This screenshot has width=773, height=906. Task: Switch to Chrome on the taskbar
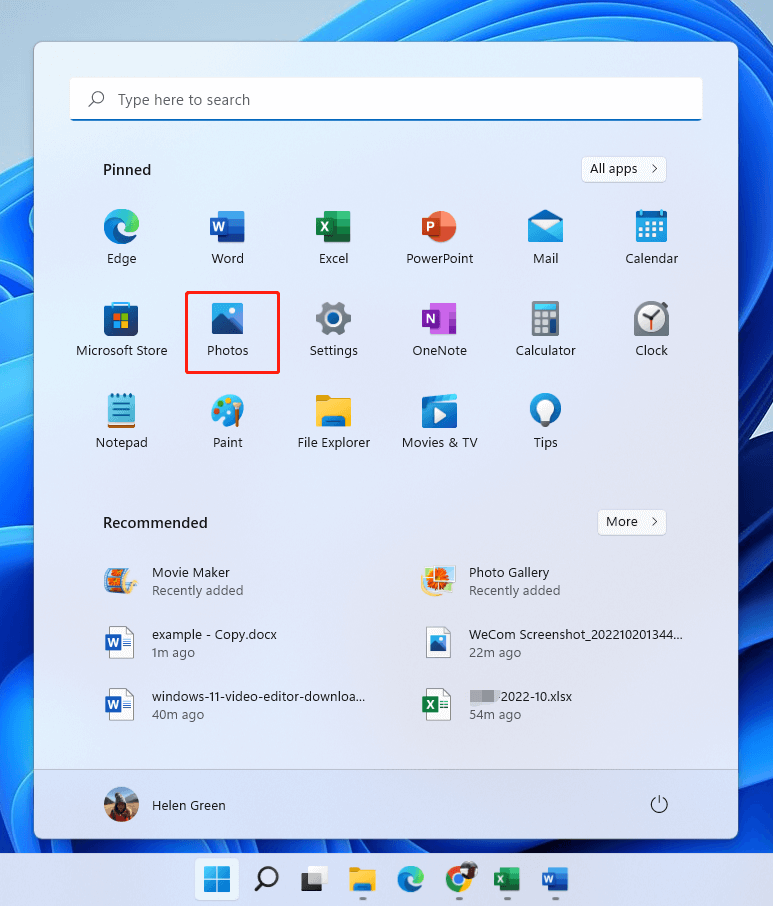[x=459, y=879]
